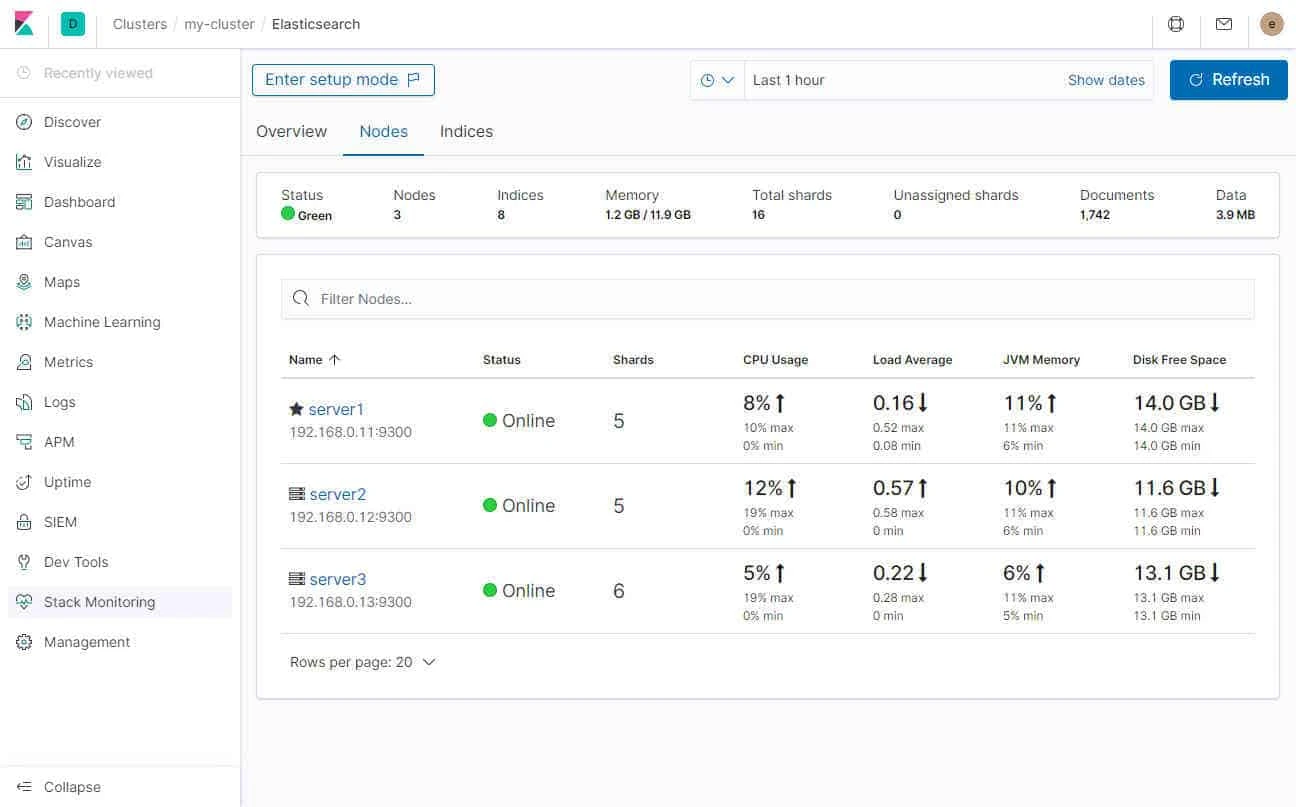The height and width of the screenshot is (807, 1296).
Task: Open the newsfeed icon in top bar
Action: (1223, 24)
